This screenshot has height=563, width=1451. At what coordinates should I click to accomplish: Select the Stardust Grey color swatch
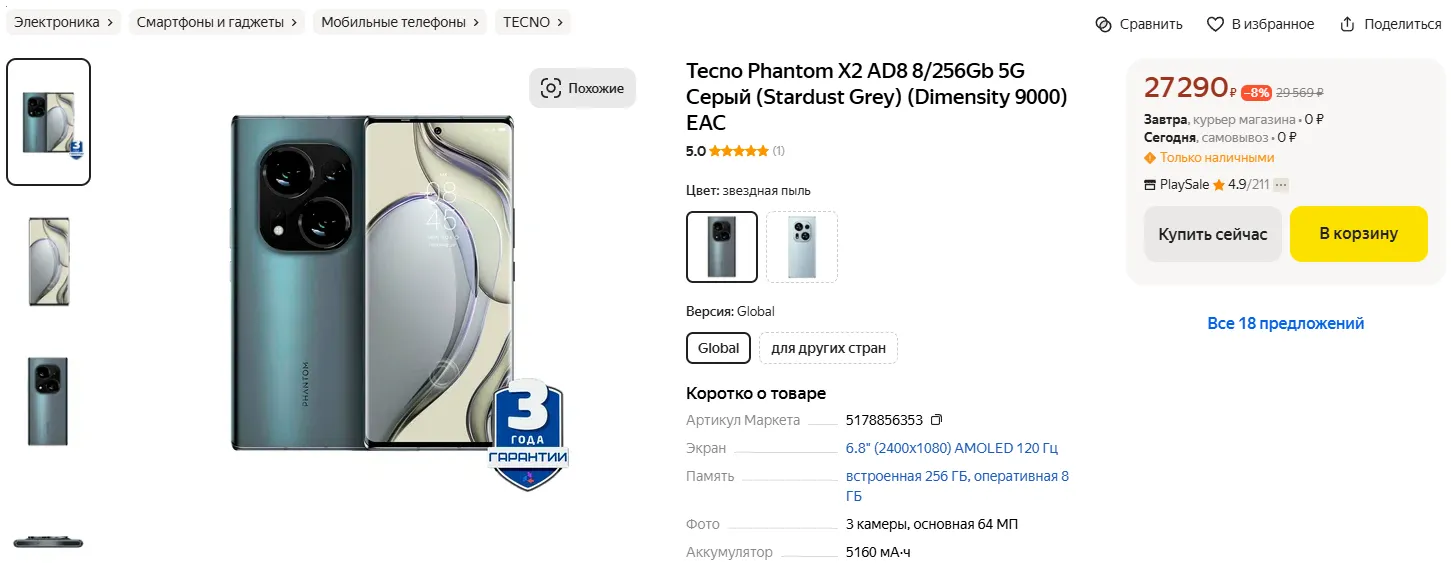point(722,247)
